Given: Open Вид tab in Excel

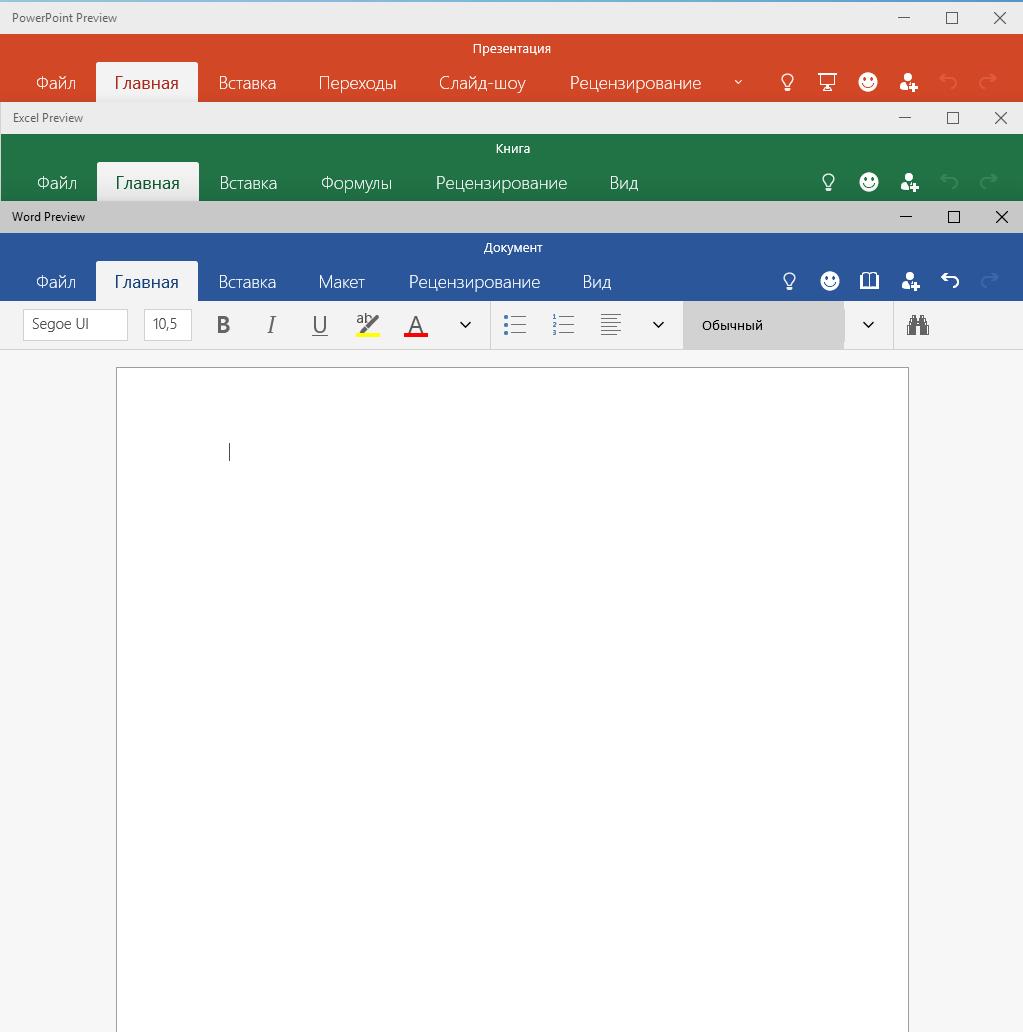Looking at the screenshot, I should point(623,183).
